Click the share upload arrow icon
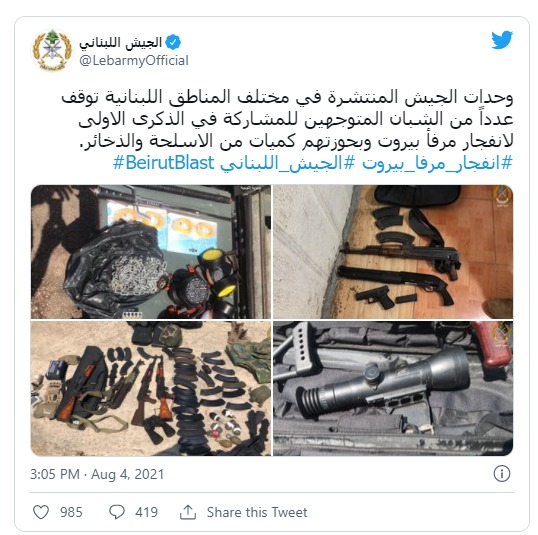The height and width of the screenshot is (535, 538). click(x=188, y=512)
